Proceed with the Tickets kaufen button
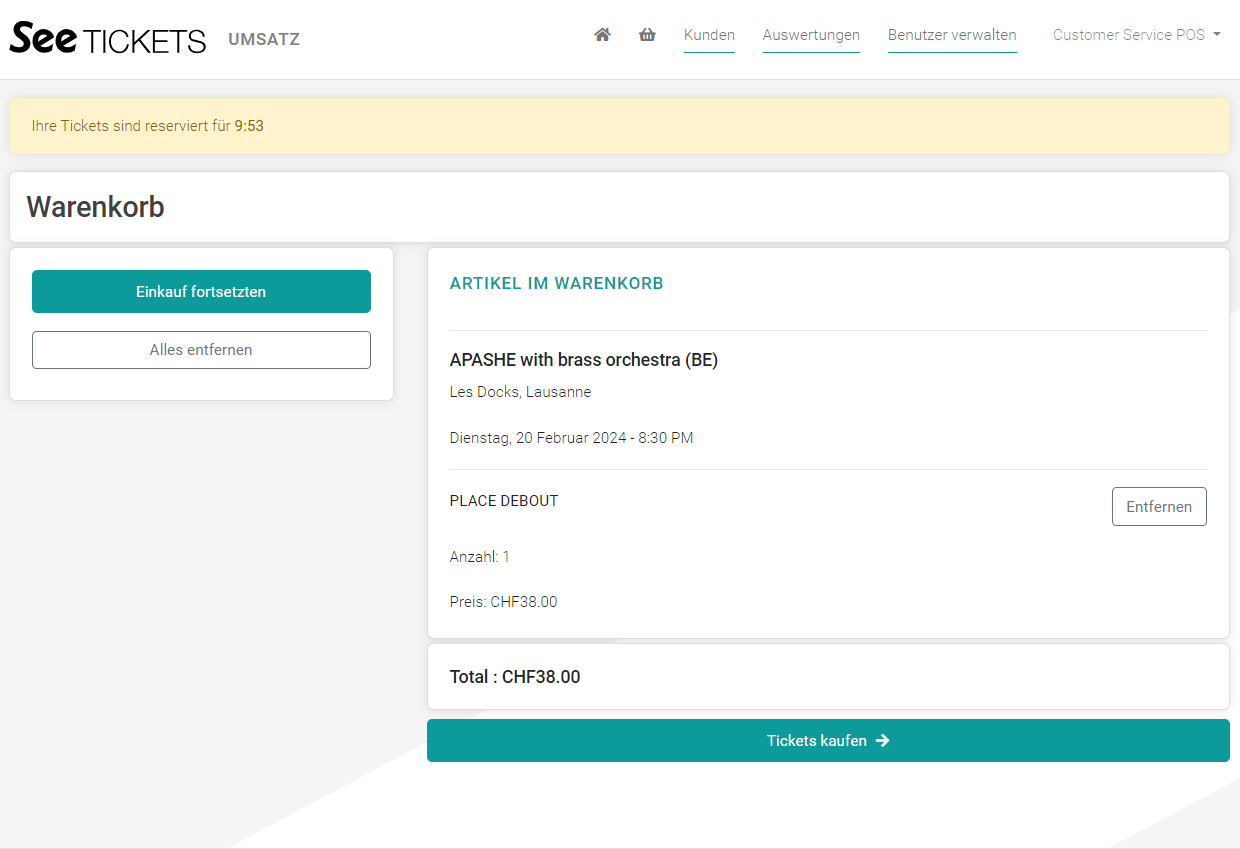The width and height of the screenshot is (1240, 849). click(x=828, y=741)
